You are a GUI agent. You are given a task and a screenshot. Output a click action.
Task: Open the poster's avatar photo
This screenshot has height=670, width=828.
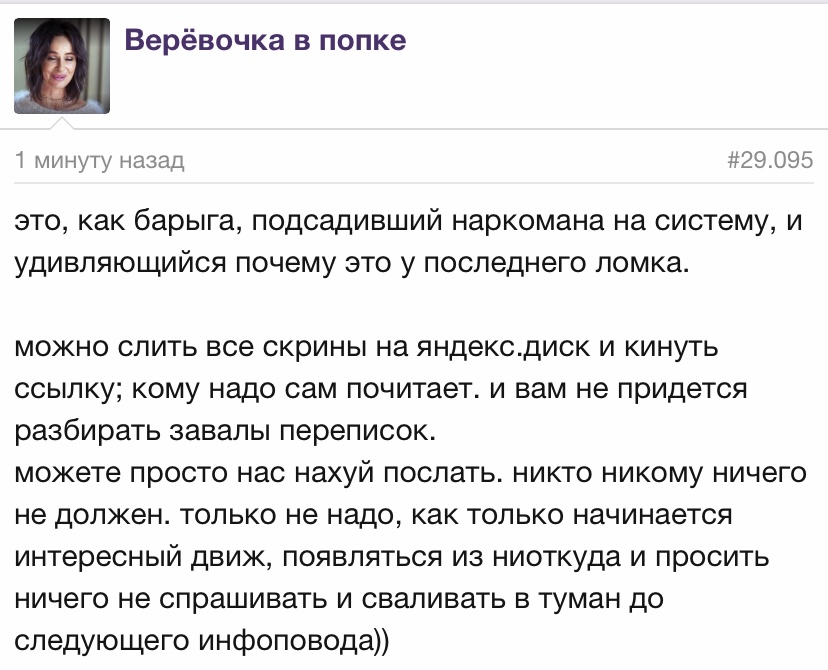62,66
